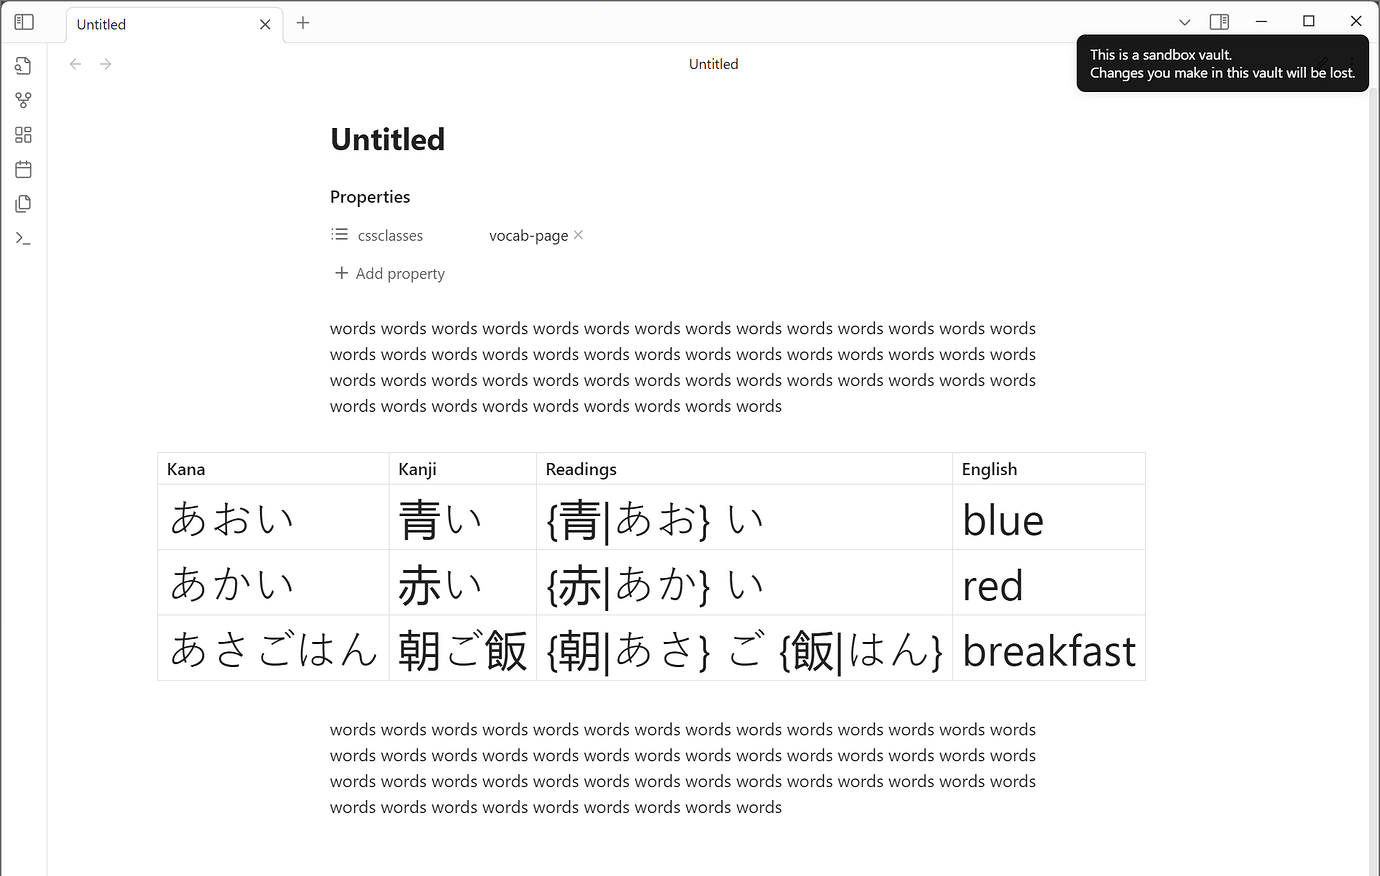Click the cssclasses property list icon
This screenshot has height=876, width=1380.
(340, 235)
